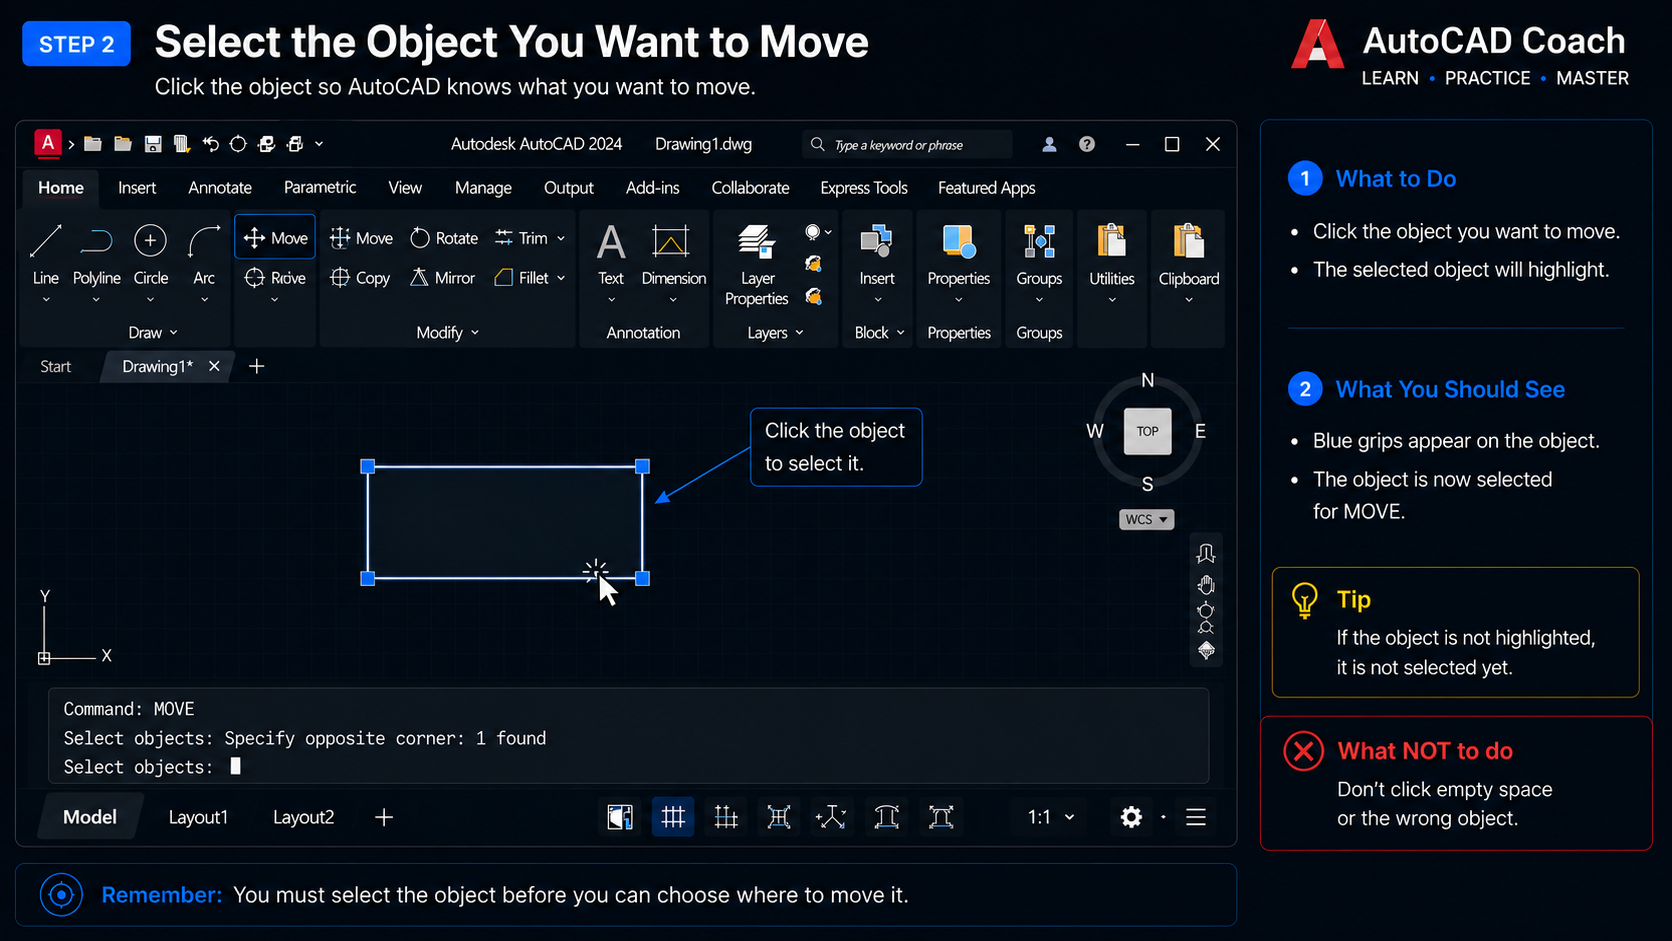Click the Rotate tool
This screenshot has width=1672, height=941.
pyautogui.click(x=444, y=238)
